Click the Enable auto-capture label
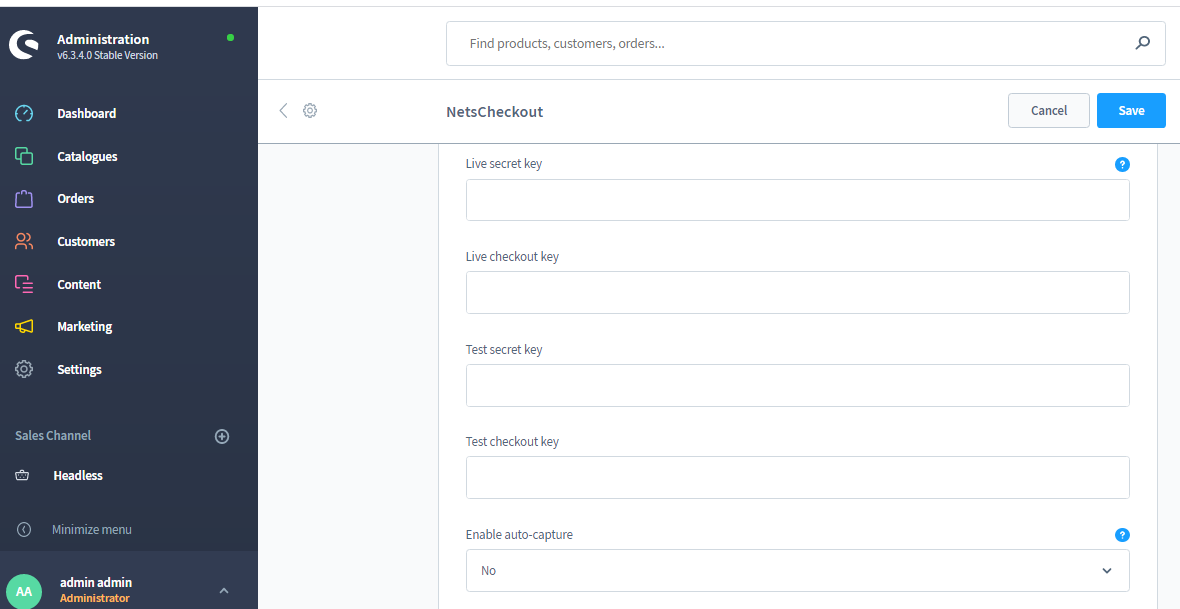 click(519, 534)
